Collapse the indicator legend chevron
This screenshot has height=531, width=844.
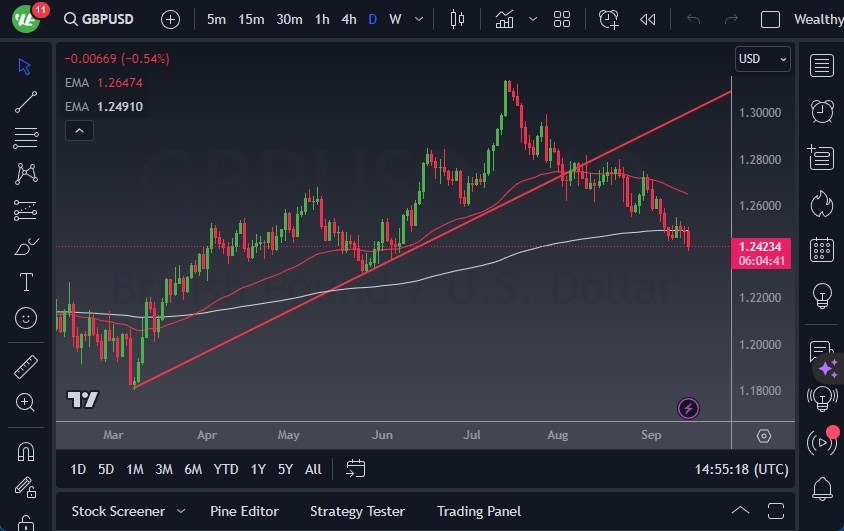[x=79, y=130]
